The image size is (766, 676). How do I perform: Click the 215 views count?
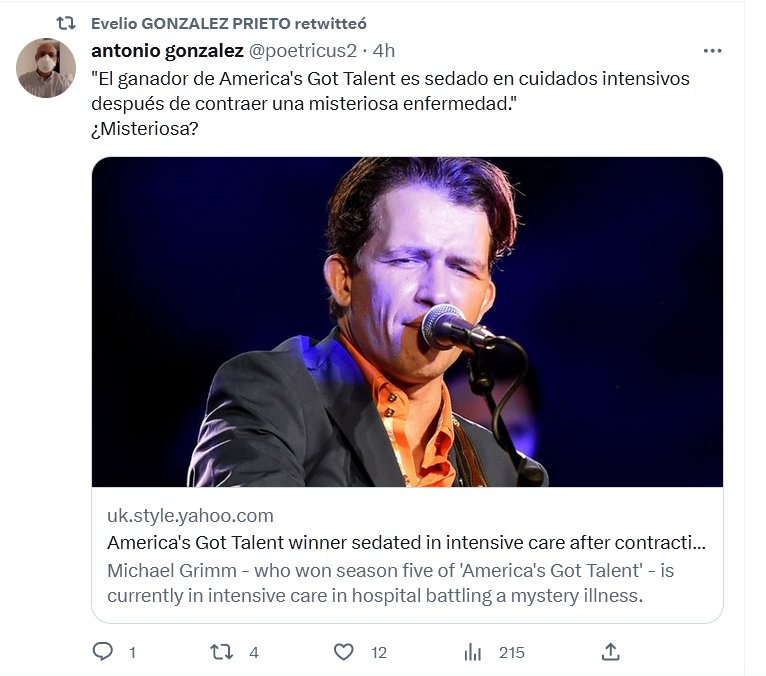511,652
